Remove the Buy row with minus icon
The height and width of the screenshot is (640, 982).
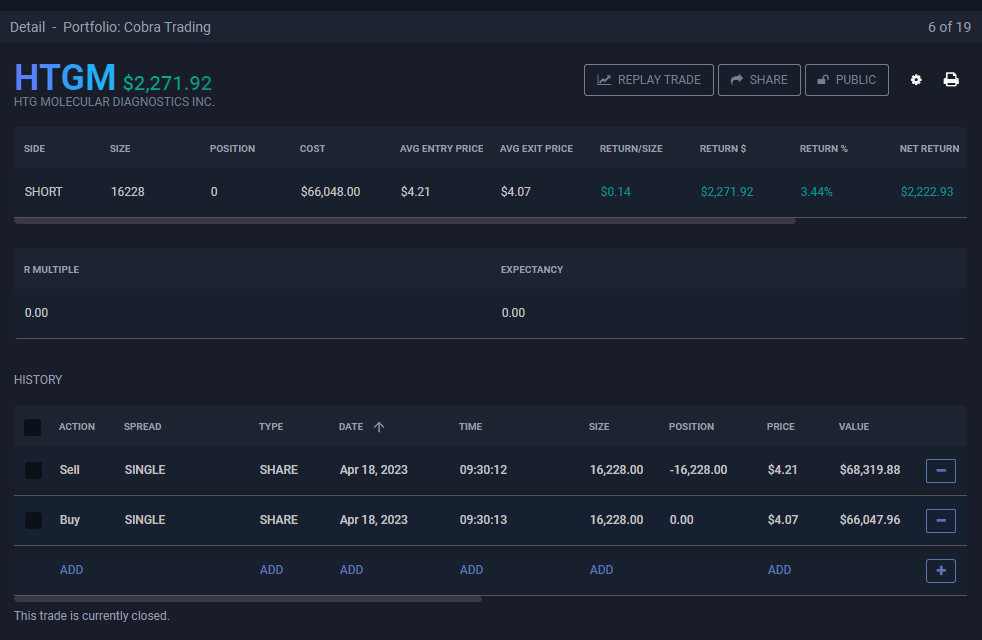click(941, 520)
